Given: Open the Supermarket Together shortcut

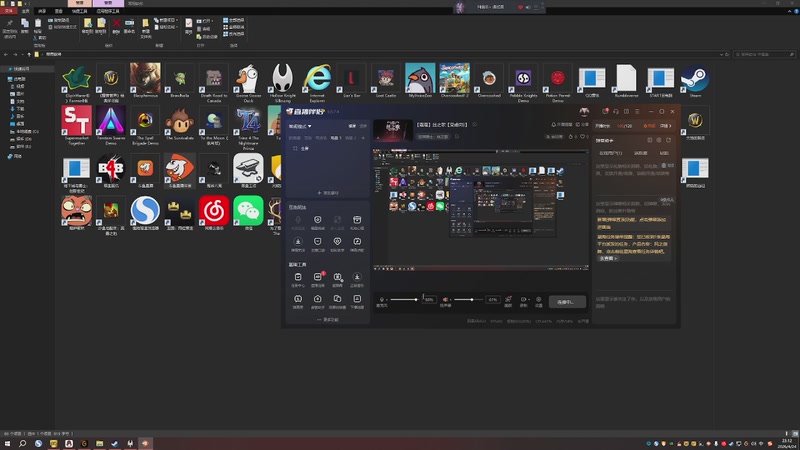Looking at the screenshot, I should [77, 126].
